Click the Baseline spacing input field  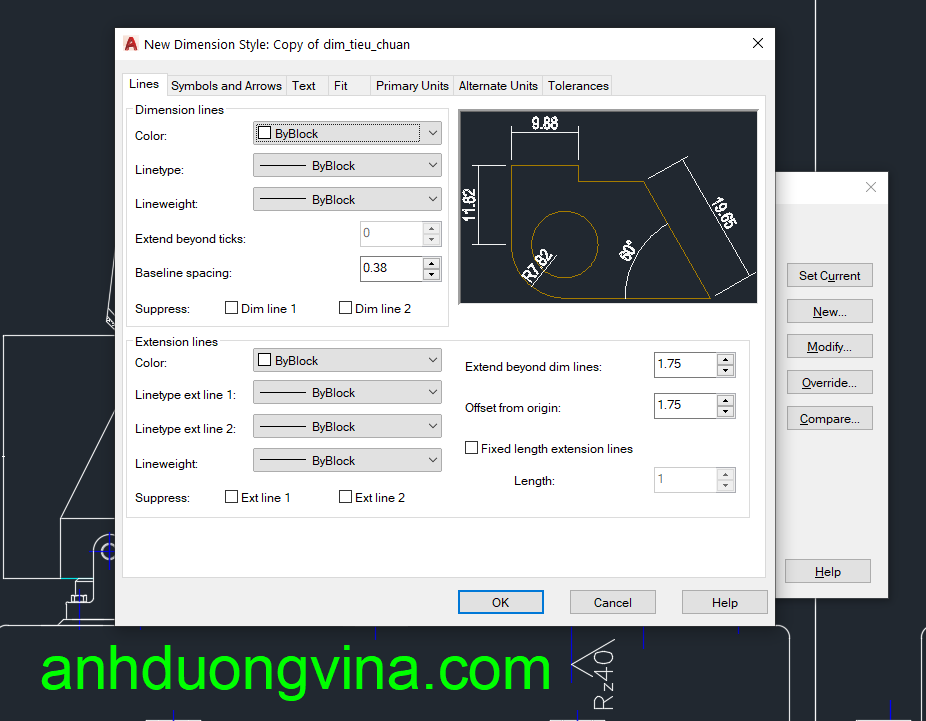coord(390,268)
